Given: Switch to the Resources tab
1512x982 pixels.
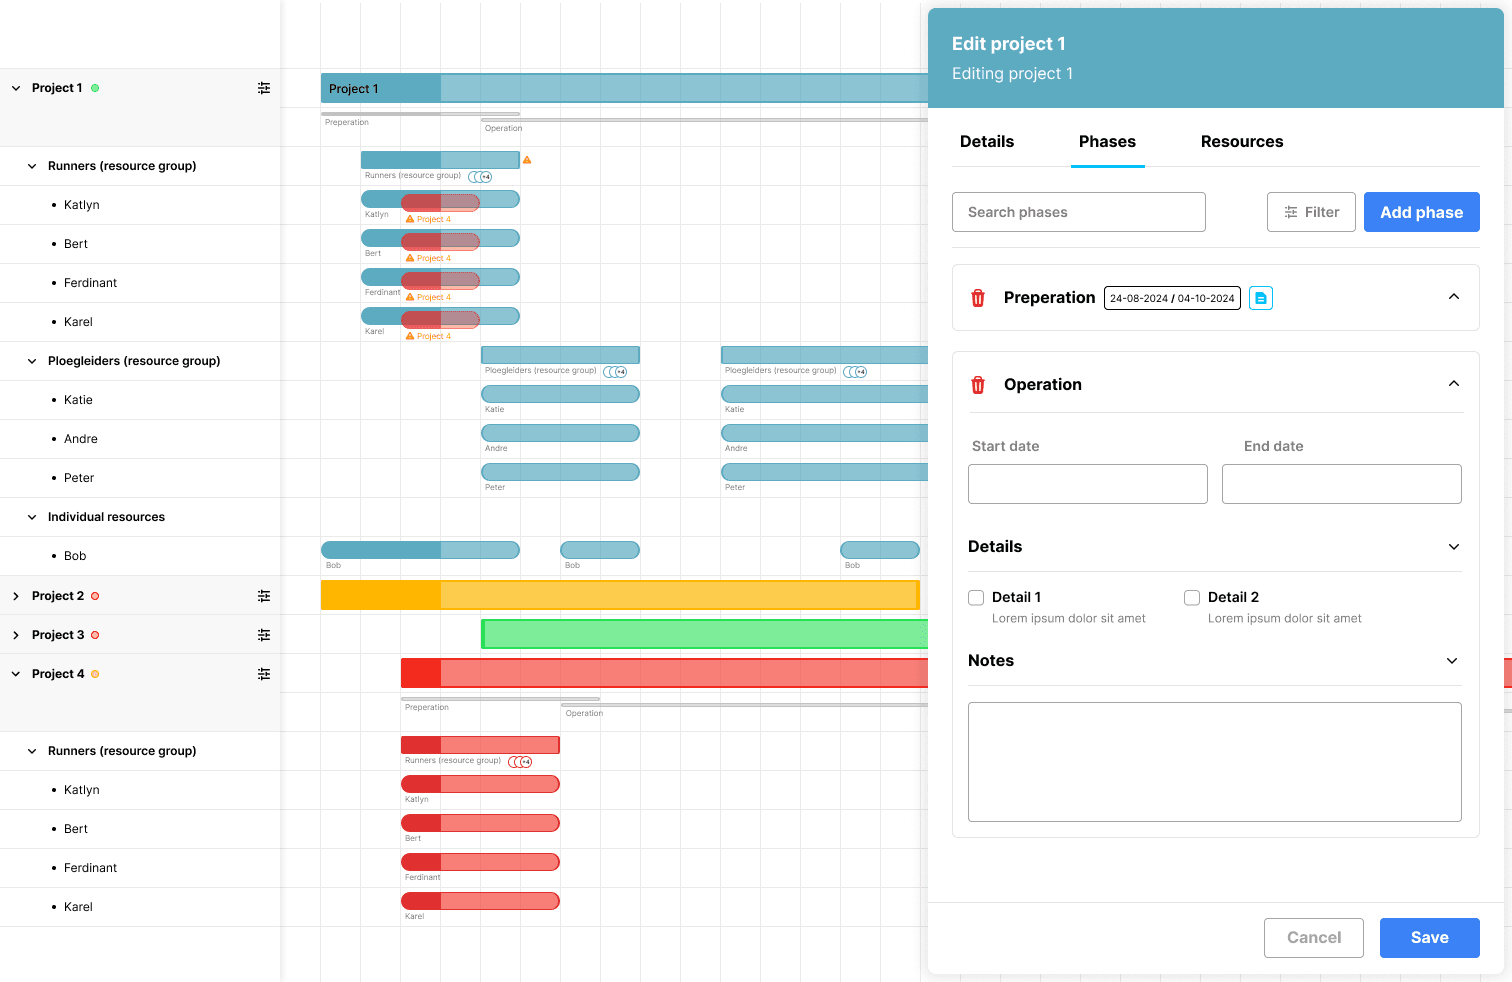Looking at the screenshot, I should (1242, 142).
